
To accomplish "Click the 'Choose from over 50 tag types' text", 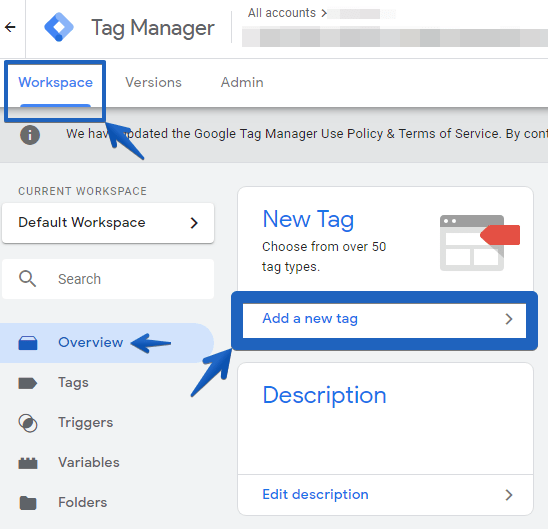I will [x=324, y=257].
